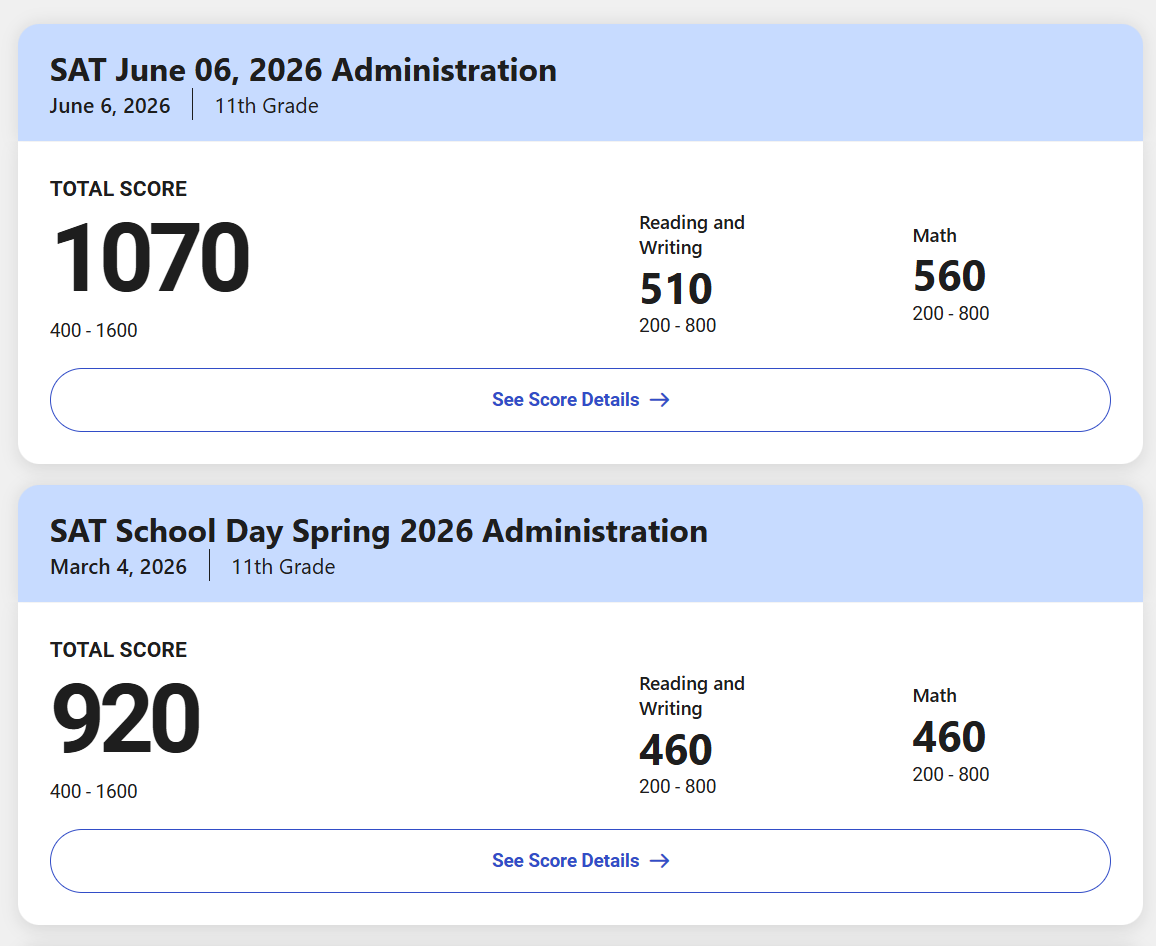Click TOTAL SCORE label above 920
The image size is (1156, 946).
[x=119, y=650]
